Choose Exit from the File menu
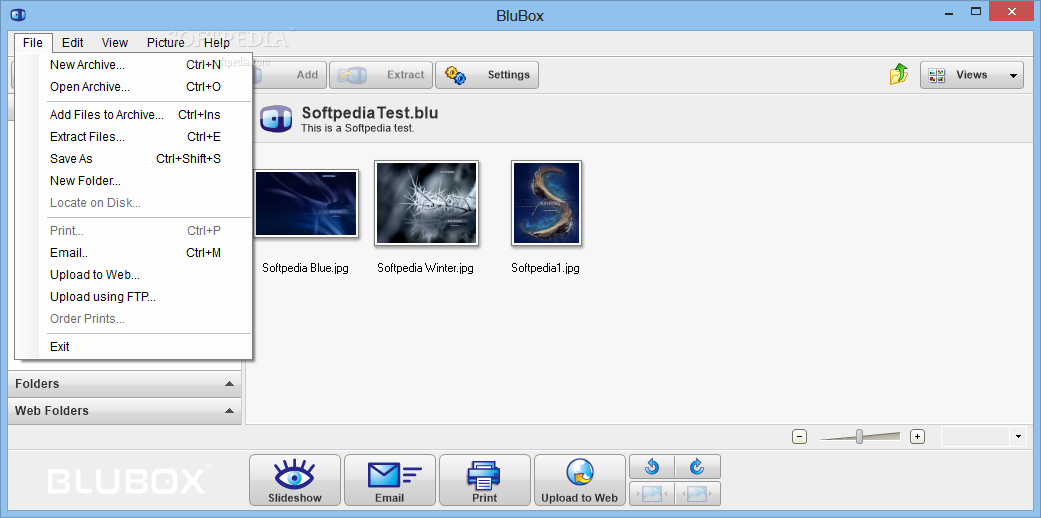The image size is (1041, 518). [x=135, y=347]
